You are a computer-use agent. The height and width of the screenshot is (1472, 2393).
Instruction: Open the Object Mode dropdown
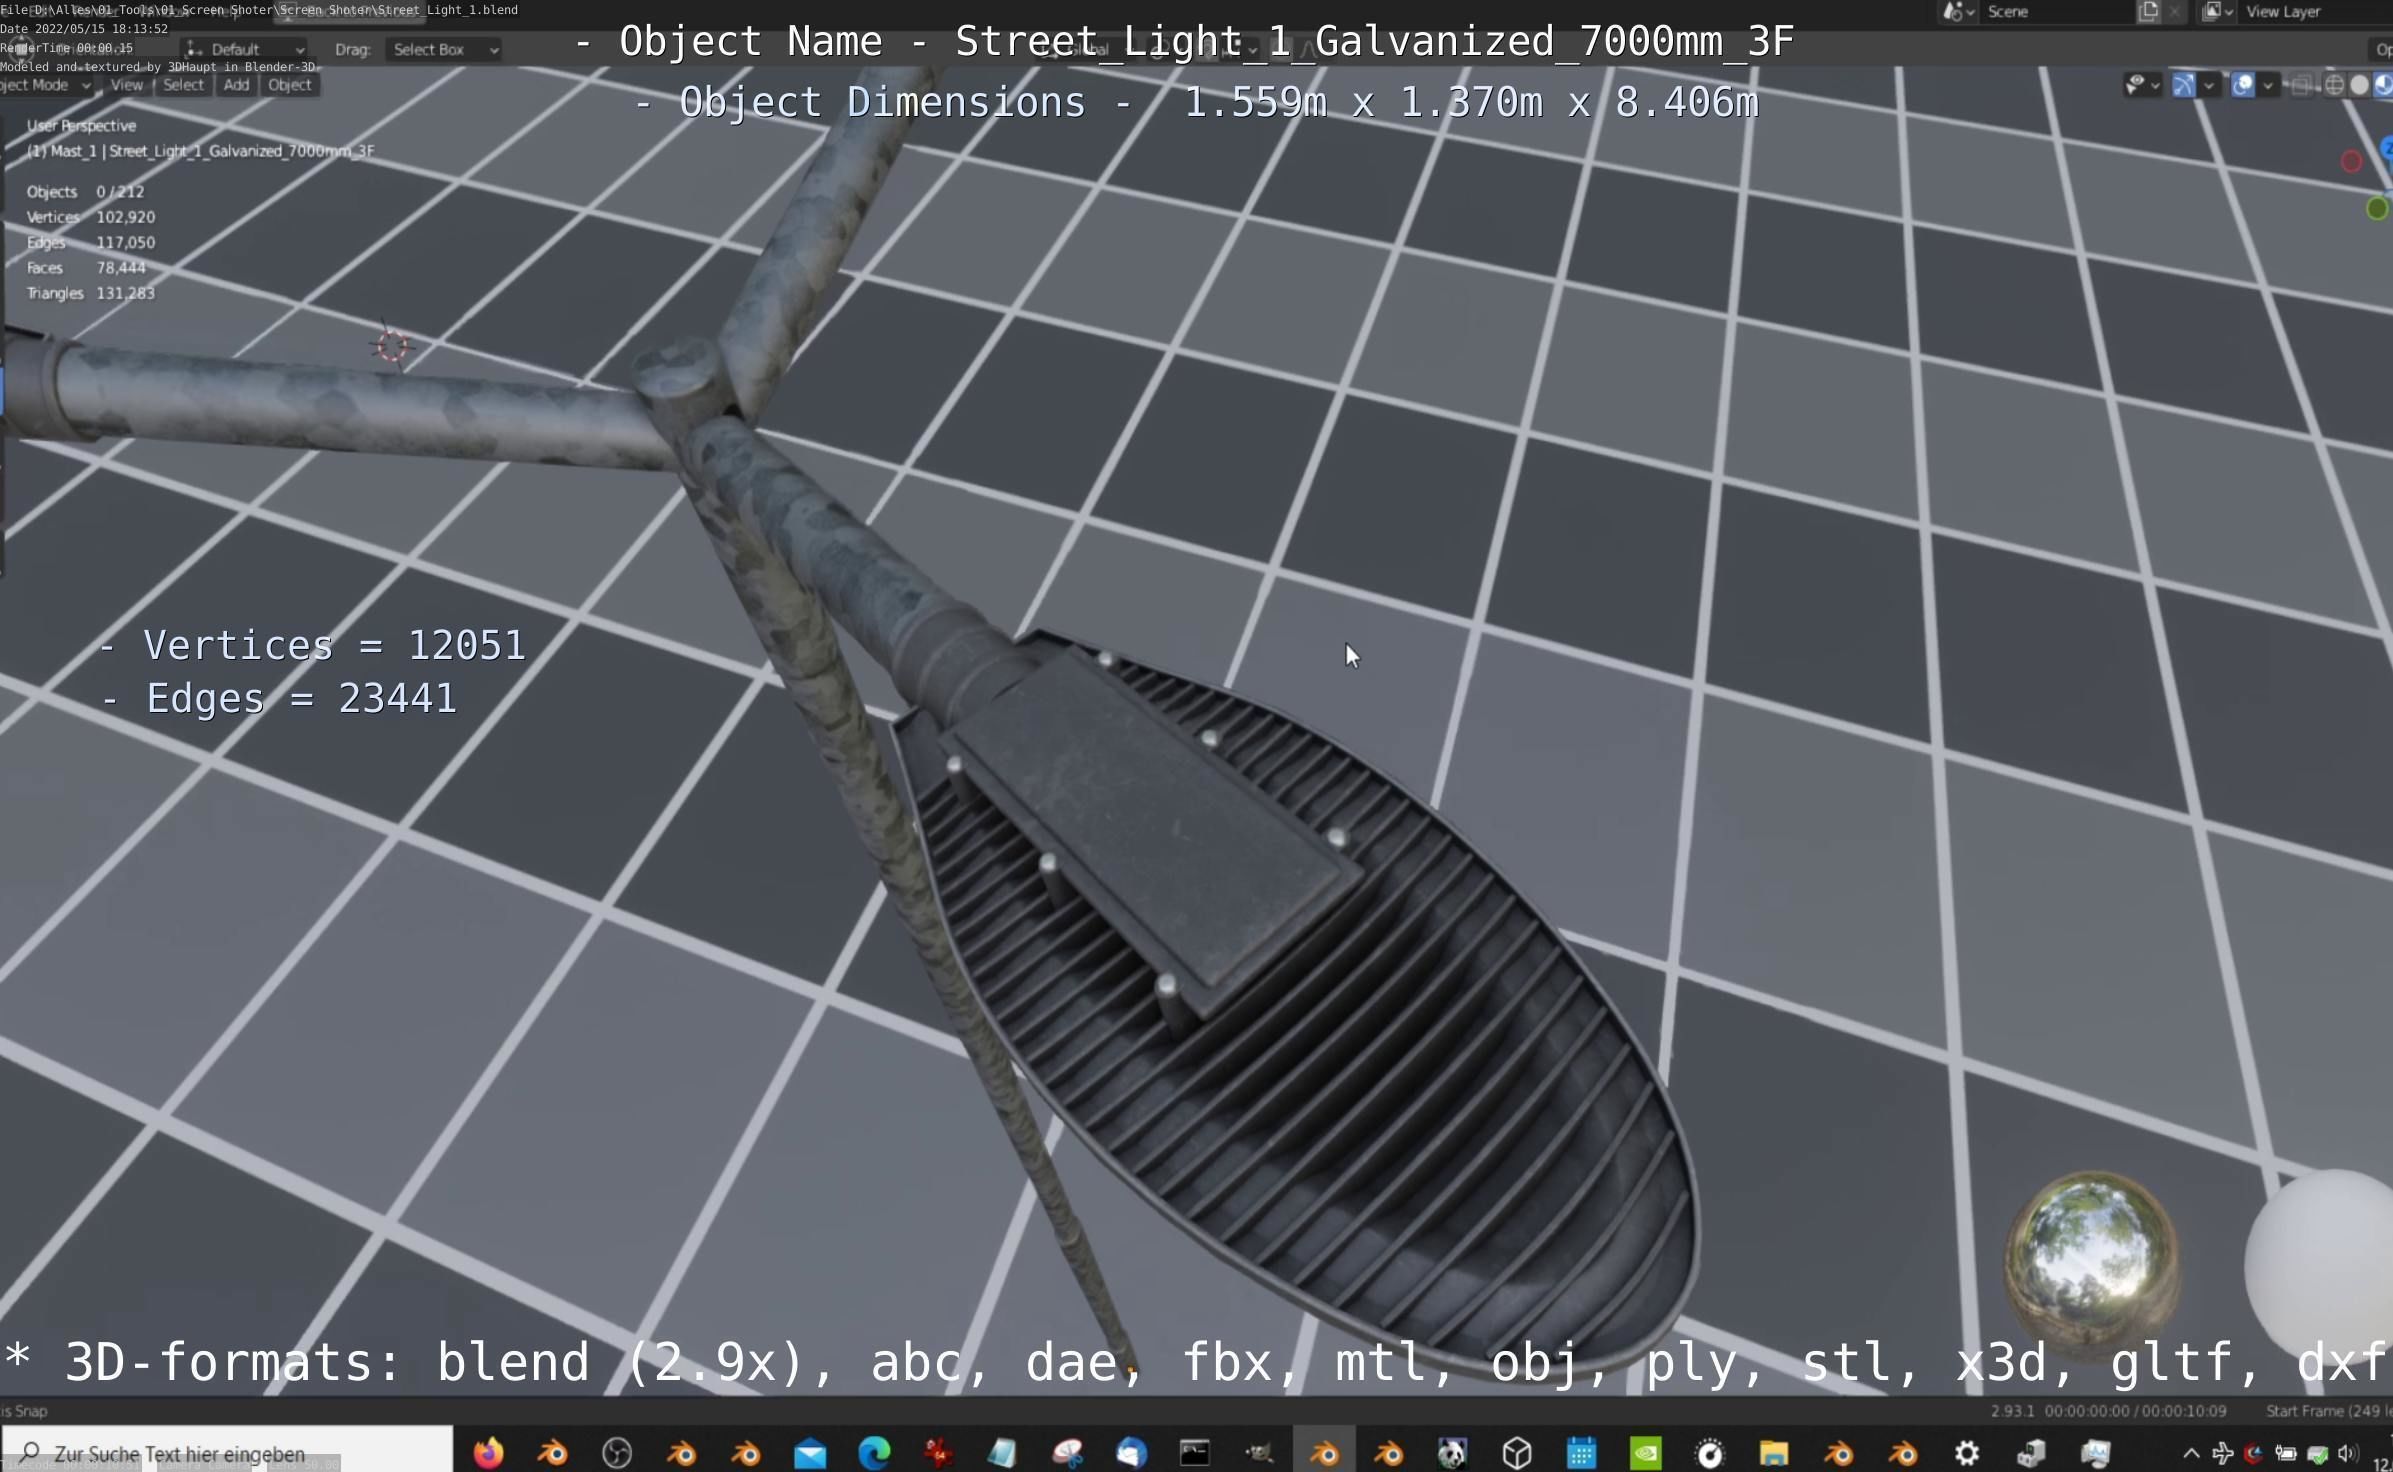(45, 85)
